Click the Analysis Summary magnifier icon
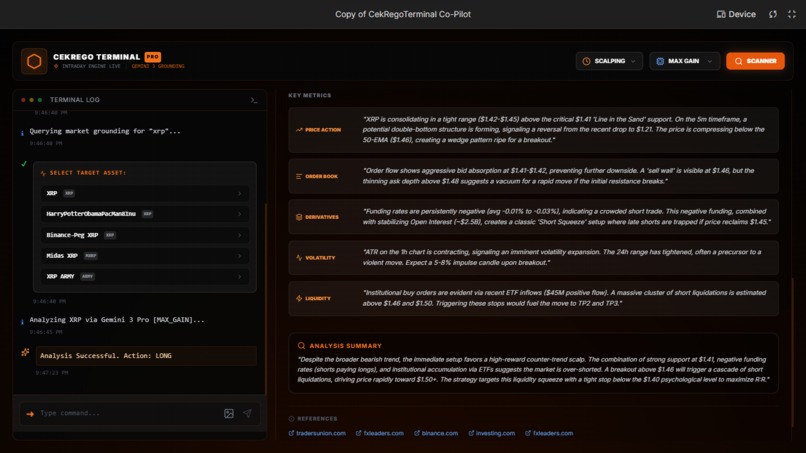Screen dimensions: 806x453 301,346
